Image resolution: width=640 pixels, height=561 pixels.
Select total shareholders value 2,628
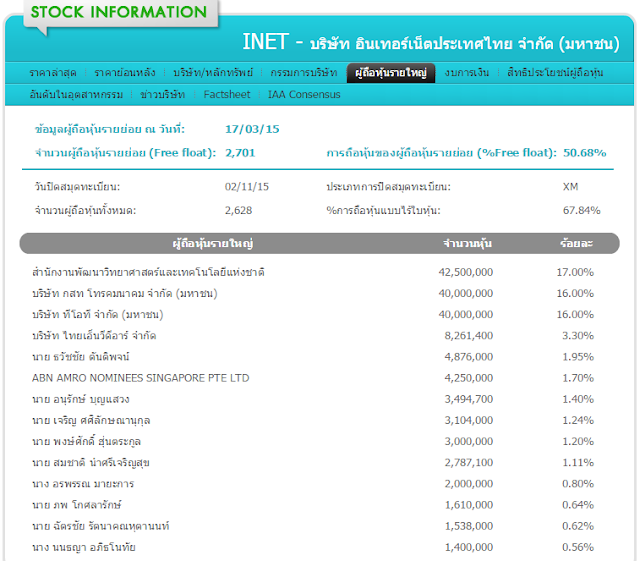tap(238, 211)
